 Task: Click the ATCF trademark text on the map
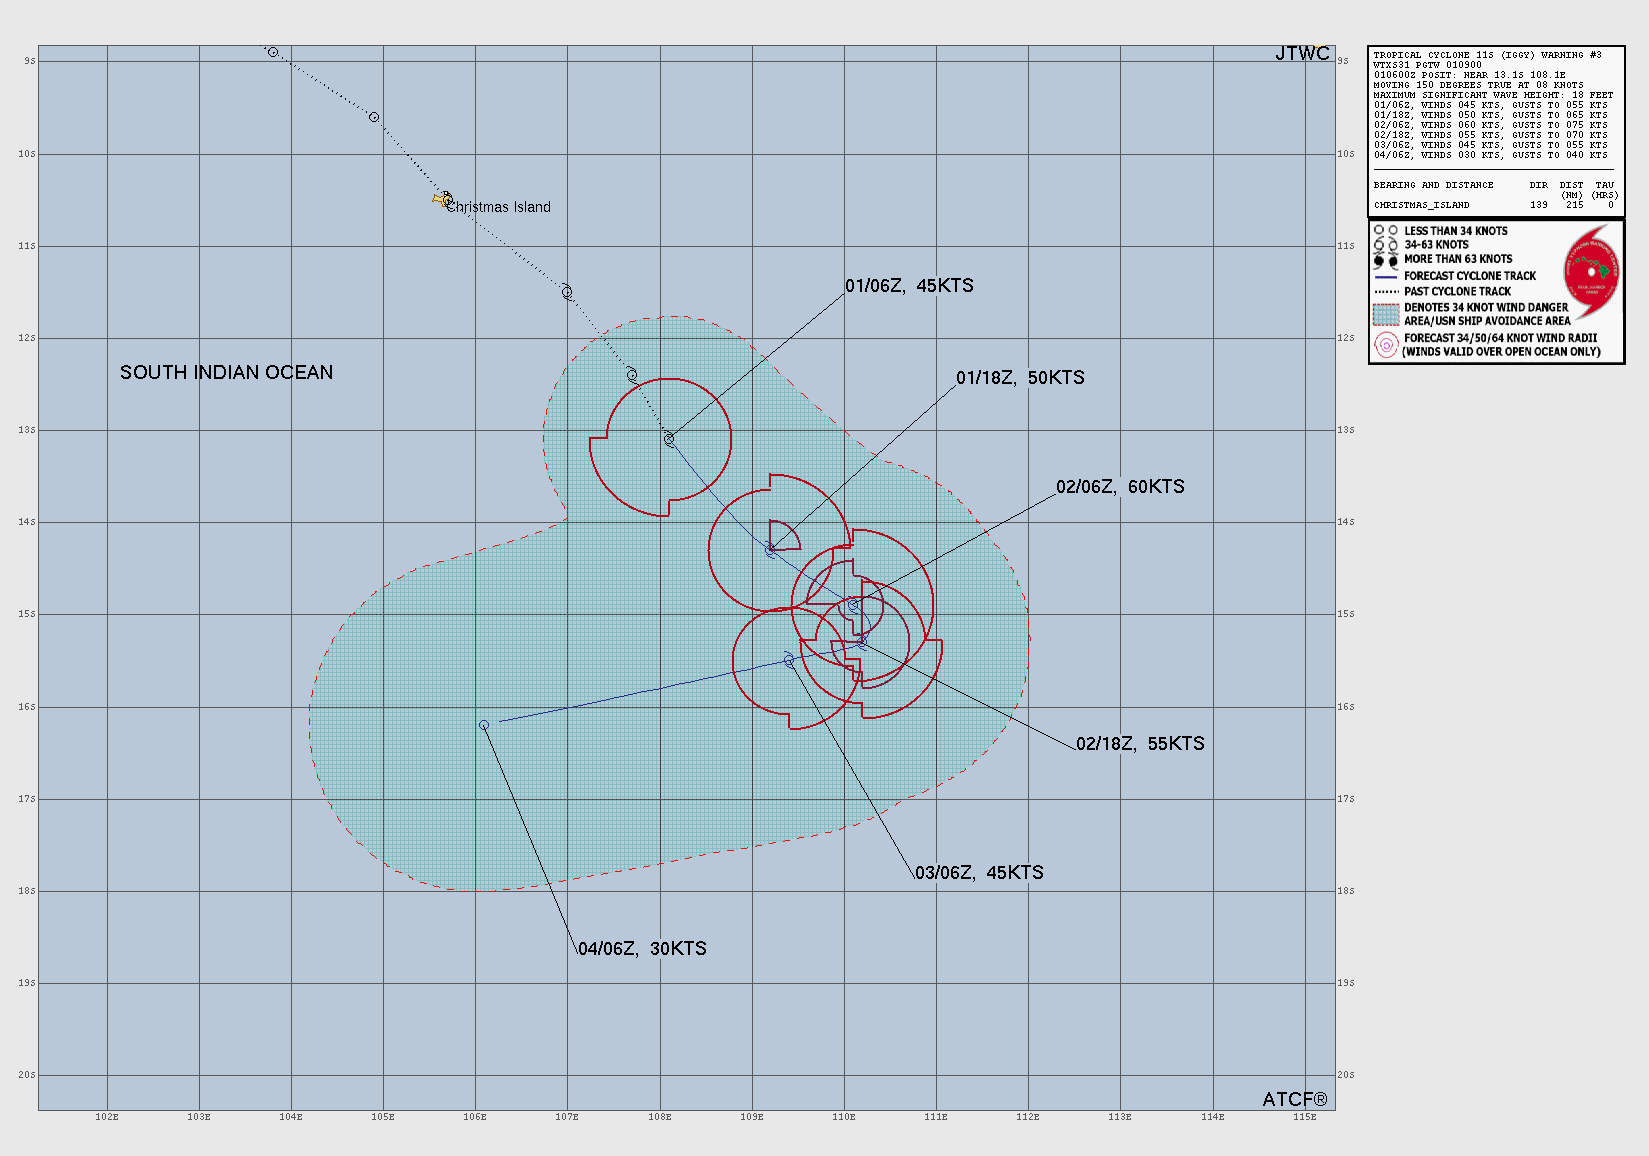tap(1294, 1100)
